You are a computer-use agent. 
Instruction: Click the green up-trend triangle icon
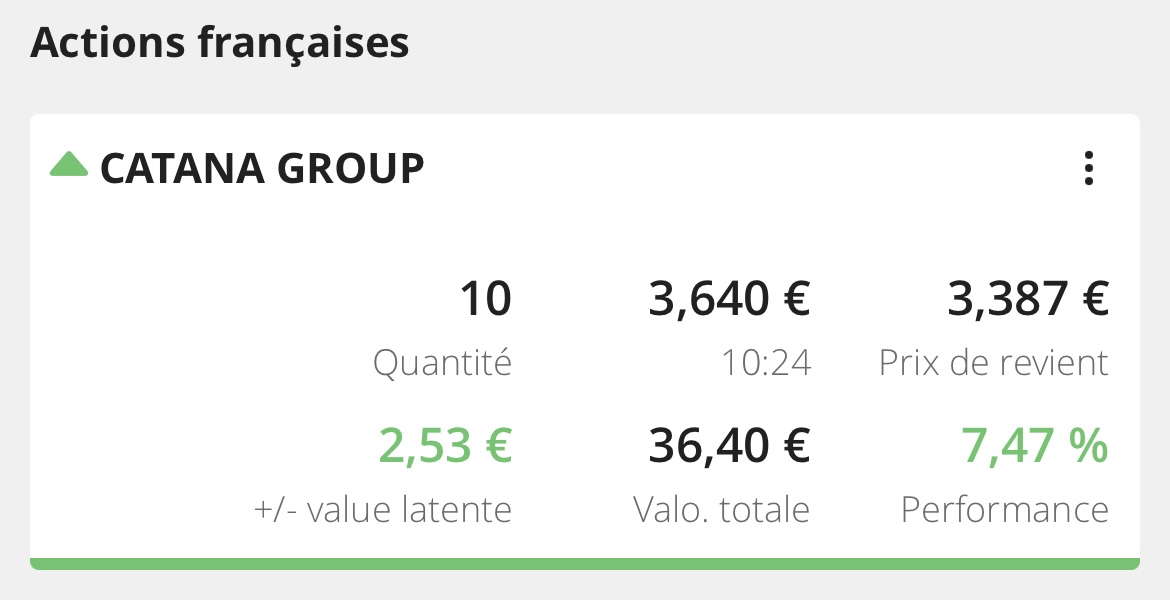pos(69,164)
